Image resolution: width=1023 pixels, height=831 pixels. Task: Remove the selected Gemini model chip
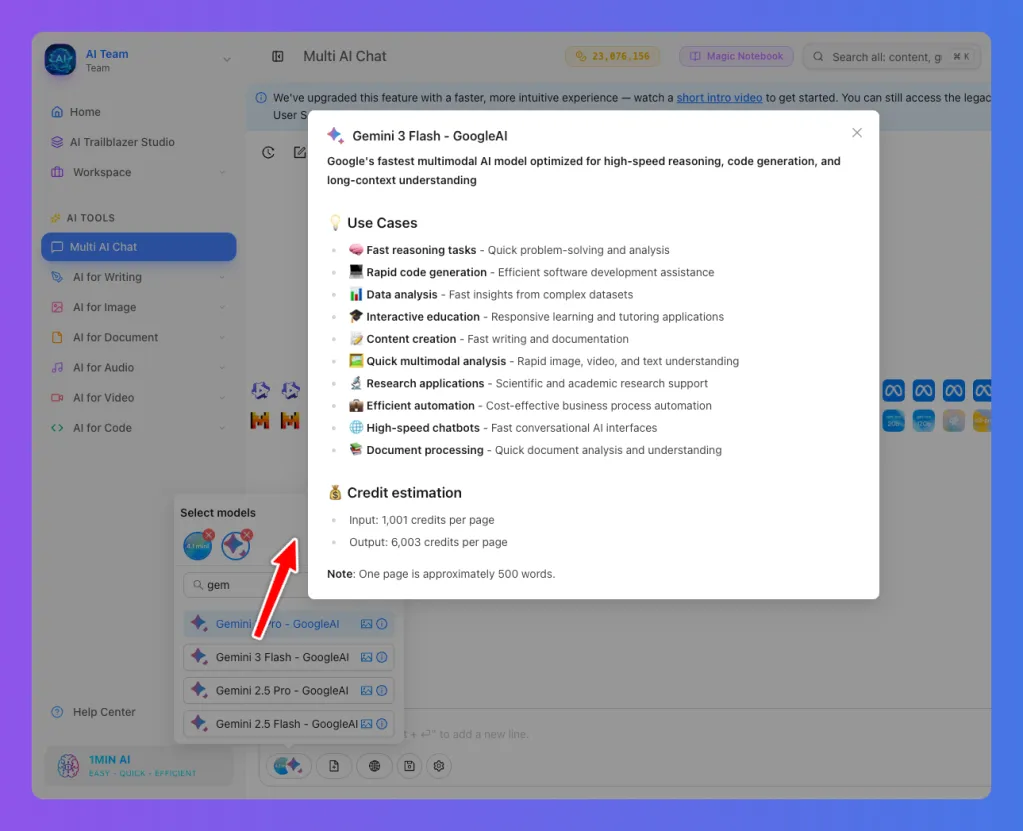coord(247,536)
